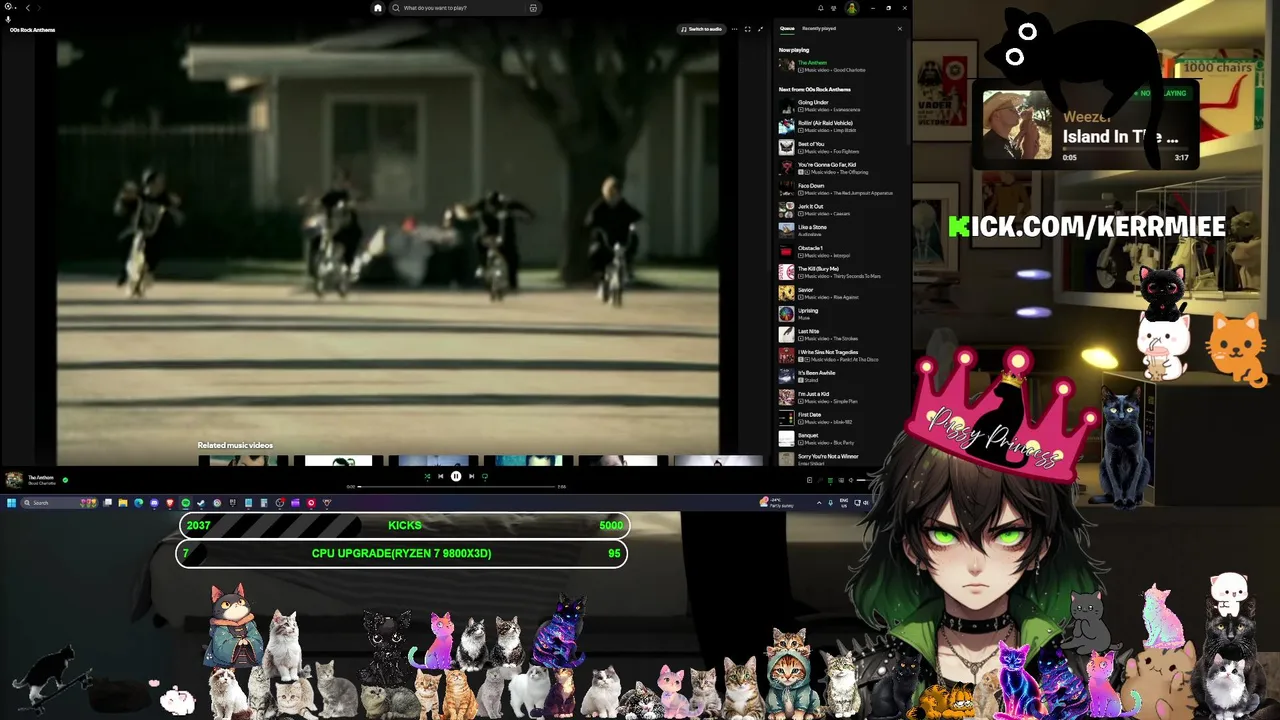Expand the system tray hidden icons chevron
Screen dimensions: 1280x720
click(819, 503)
